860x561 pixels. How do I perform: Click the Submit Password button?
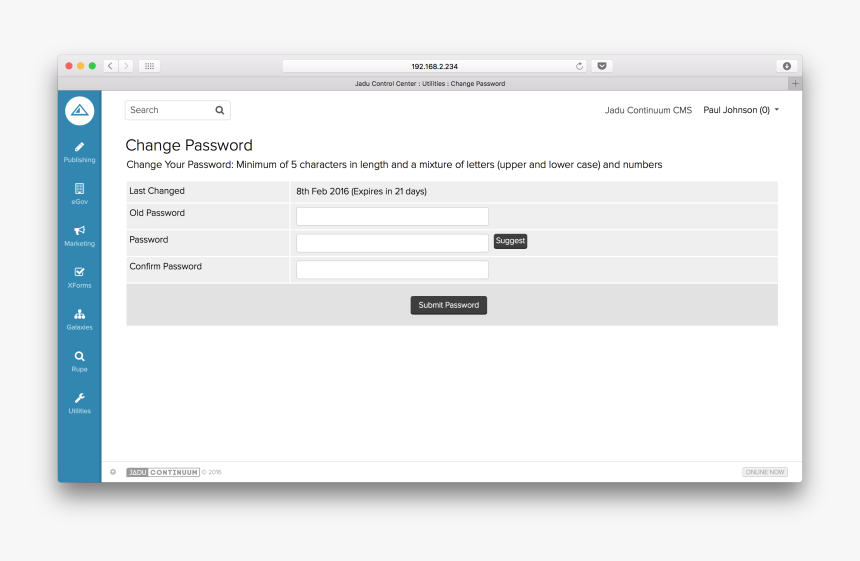pos(449,305)
